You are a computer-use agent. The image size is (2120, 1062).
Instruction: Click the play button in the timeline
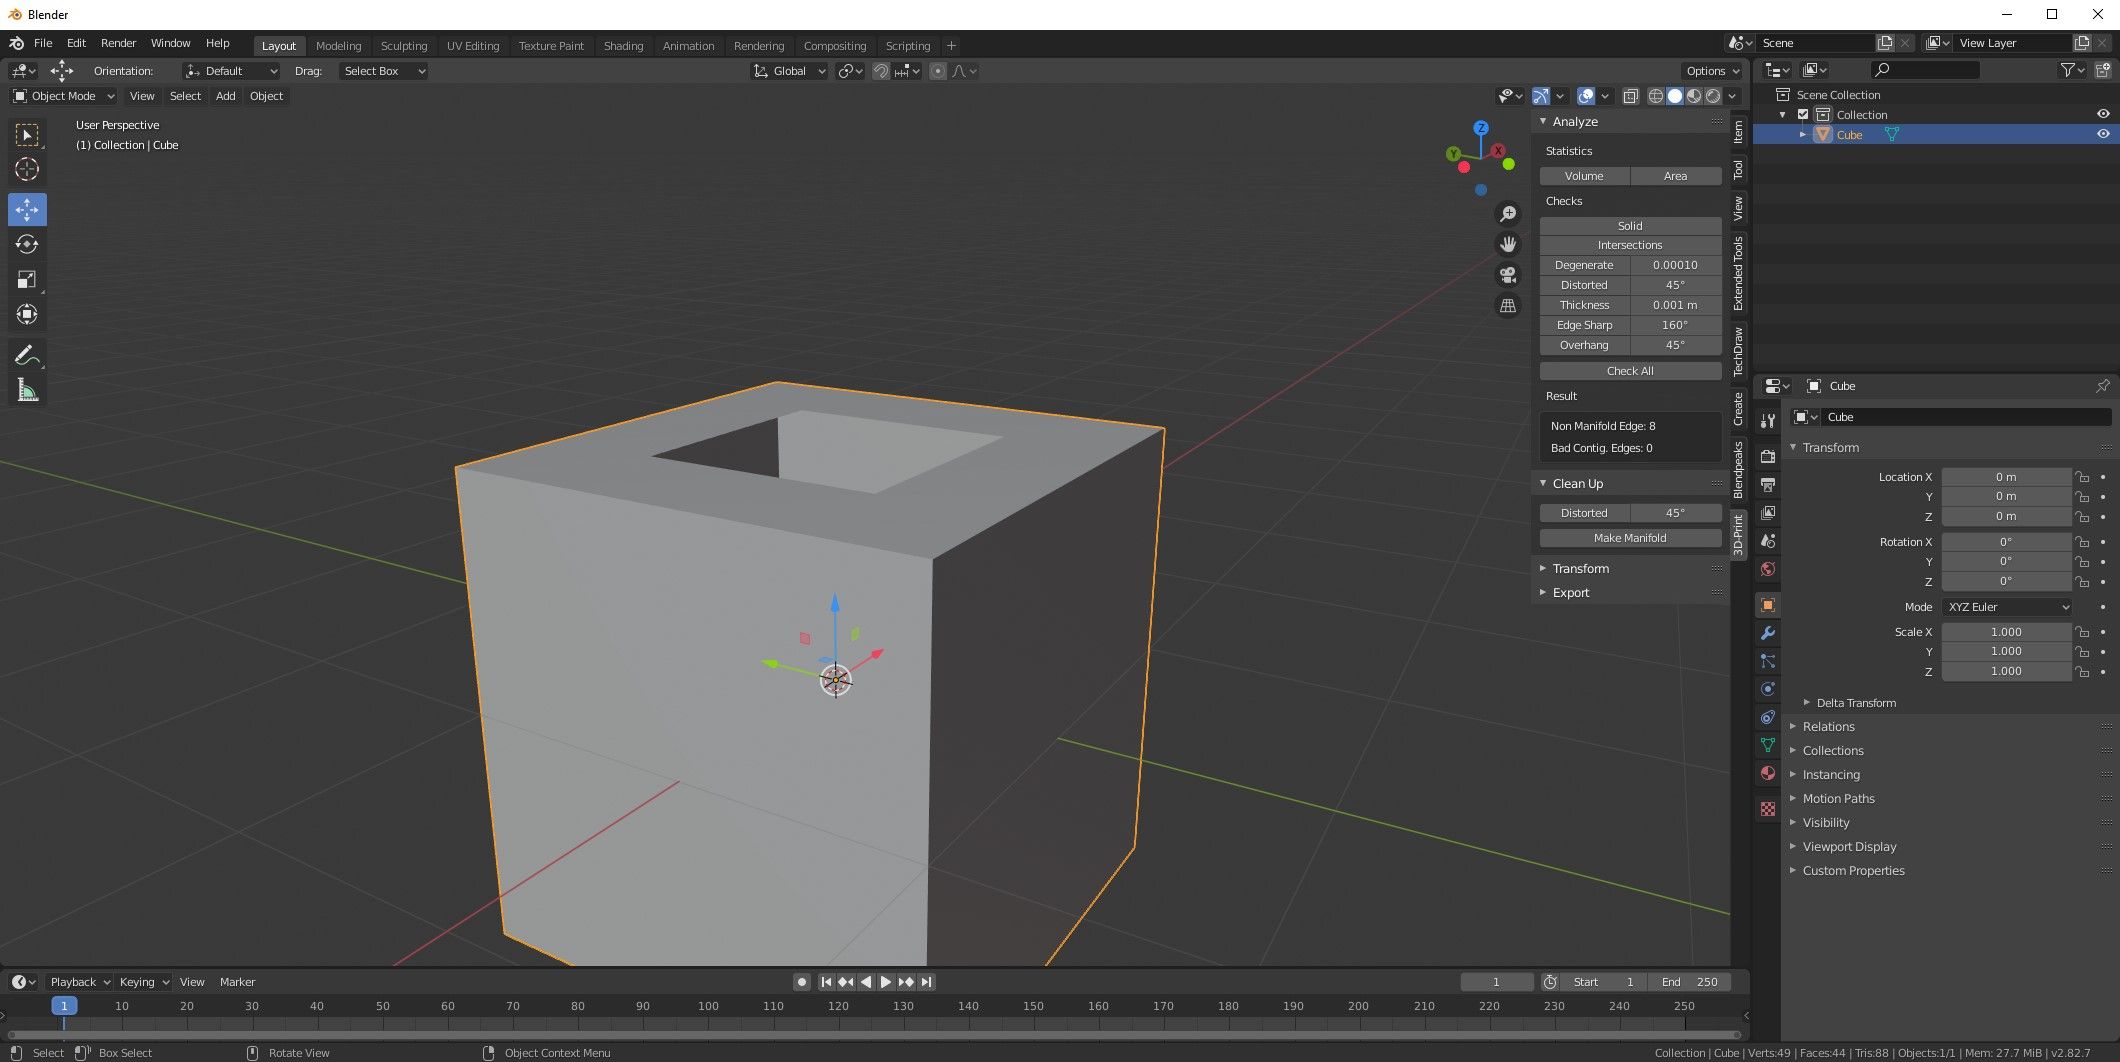coord(886,981)
